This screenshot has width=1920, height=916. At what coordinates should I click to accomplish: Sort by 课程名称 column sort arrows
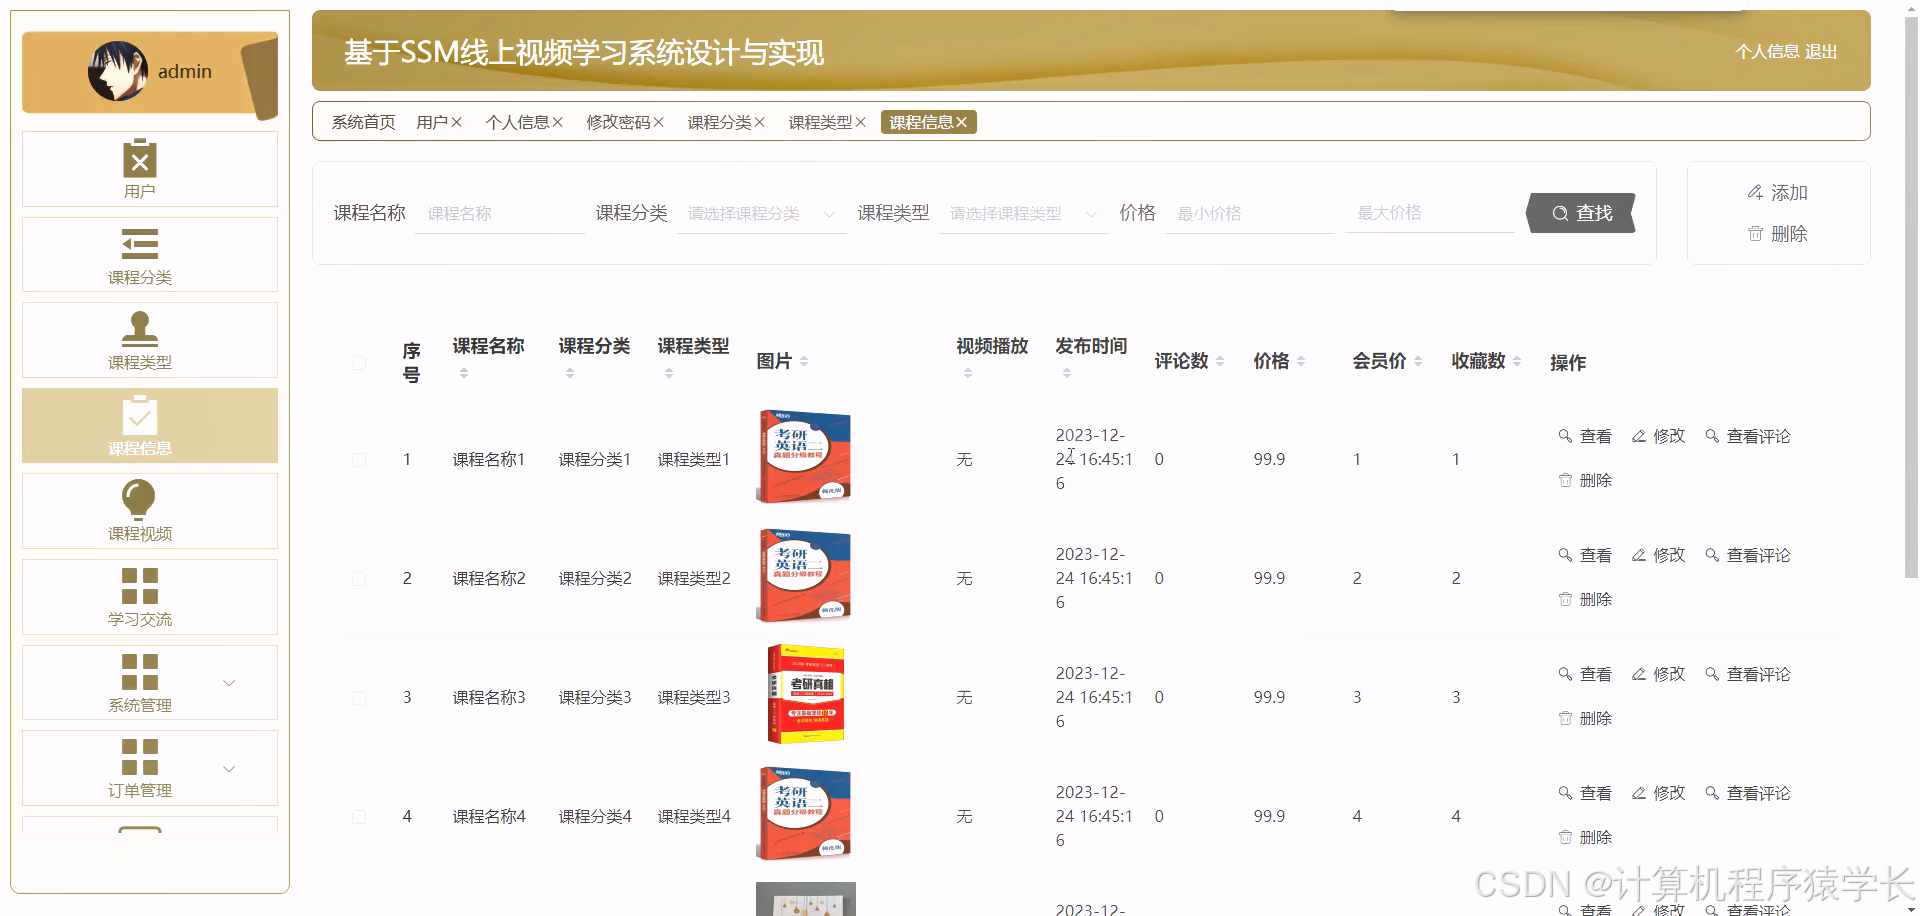point(463,373)
